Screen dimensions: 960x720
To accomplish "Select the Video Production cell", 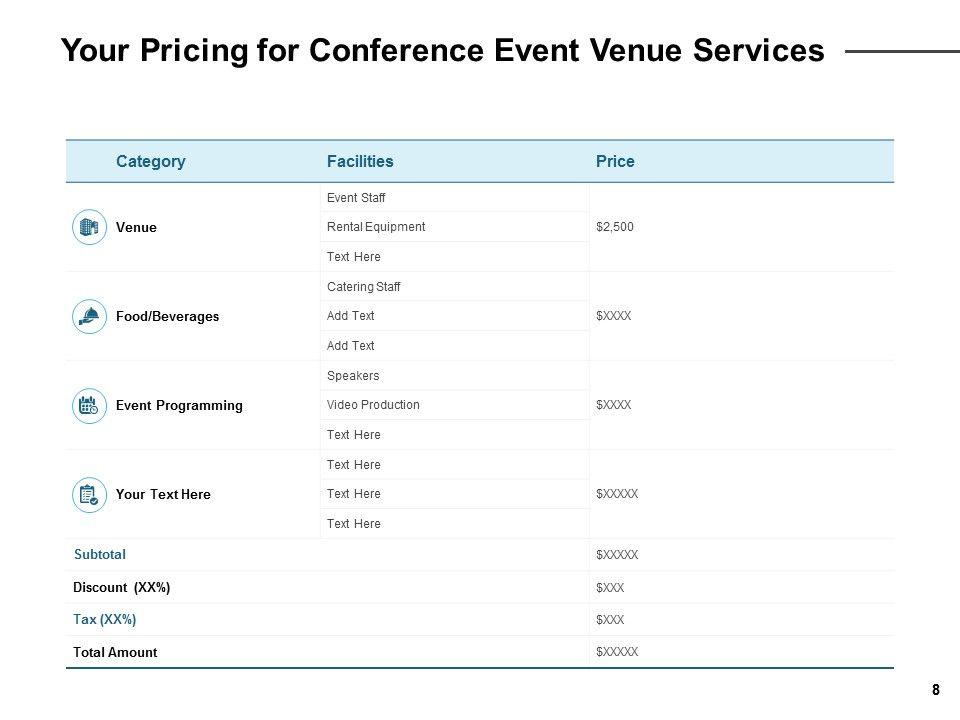I will 373,405.
